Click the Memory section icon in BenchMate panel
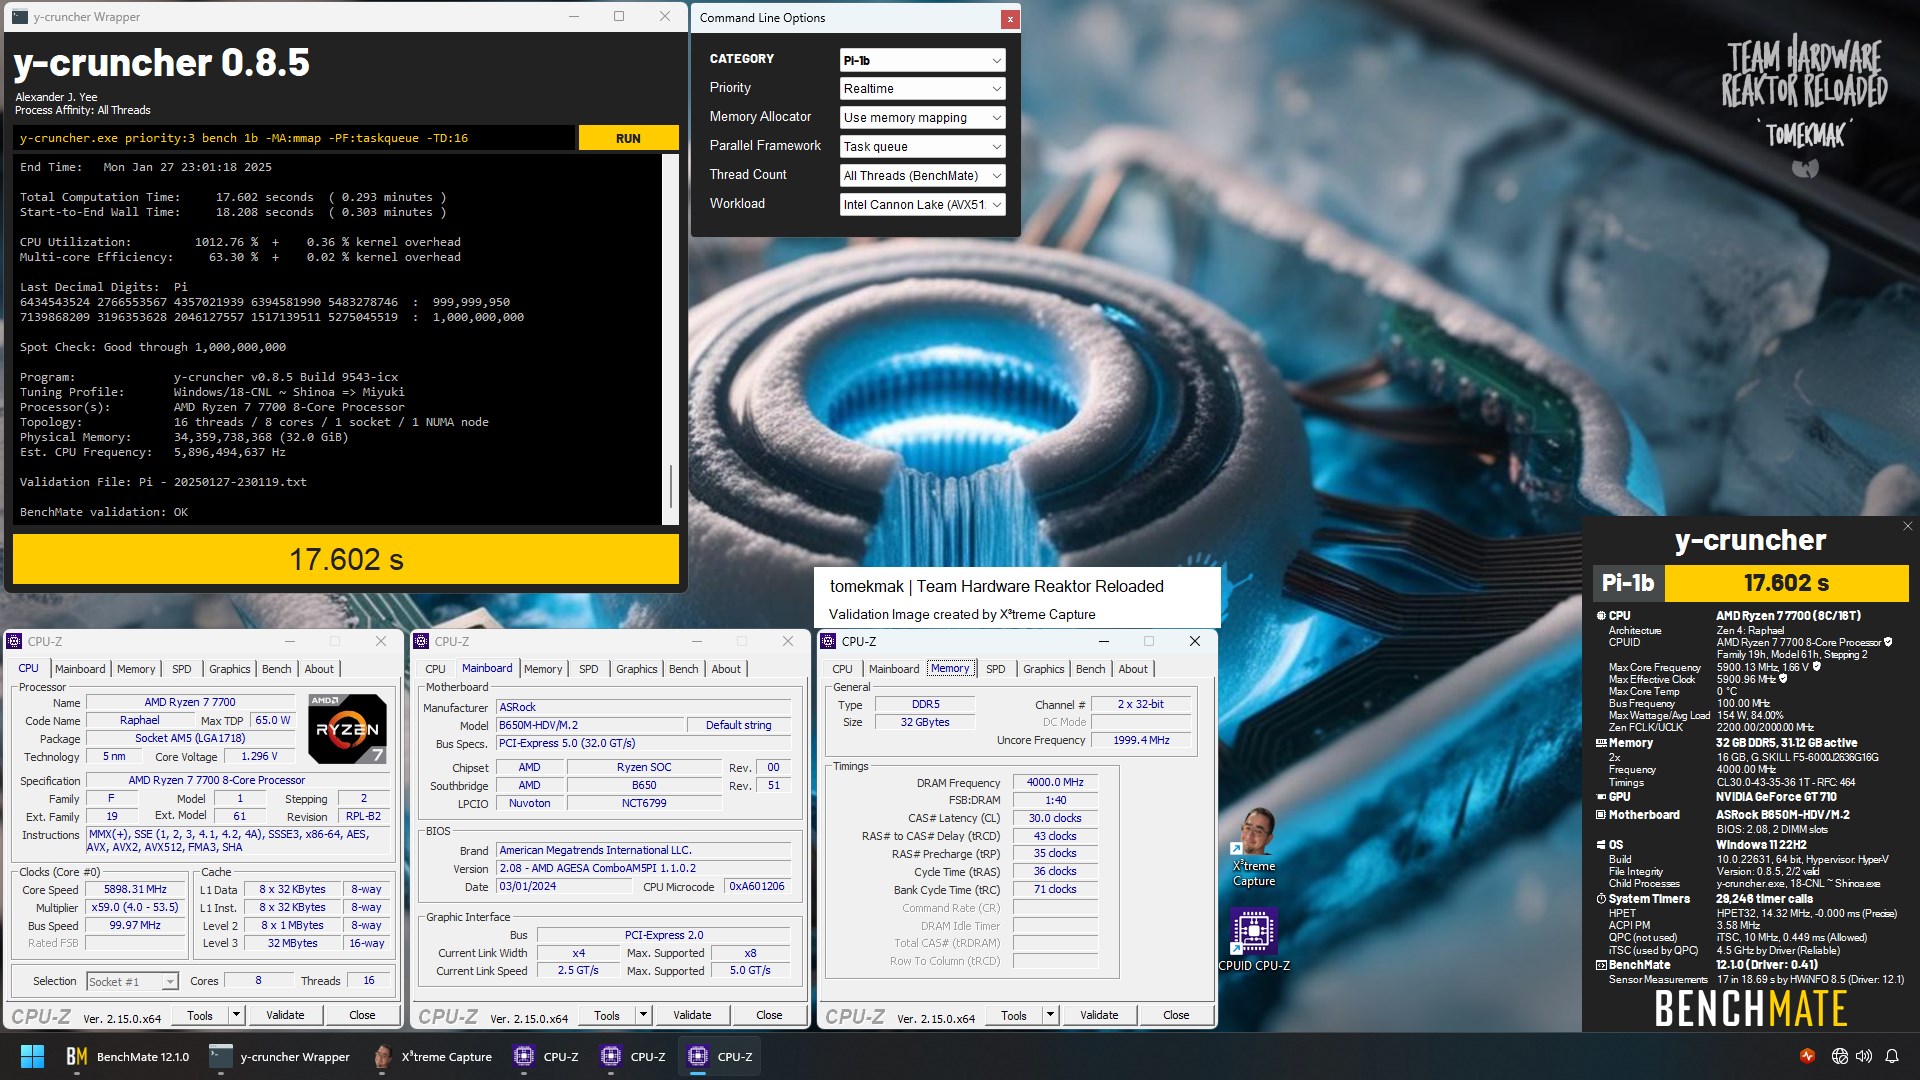Image resolution: width=1920 pixels, height=1080 pixels. 1601,743
